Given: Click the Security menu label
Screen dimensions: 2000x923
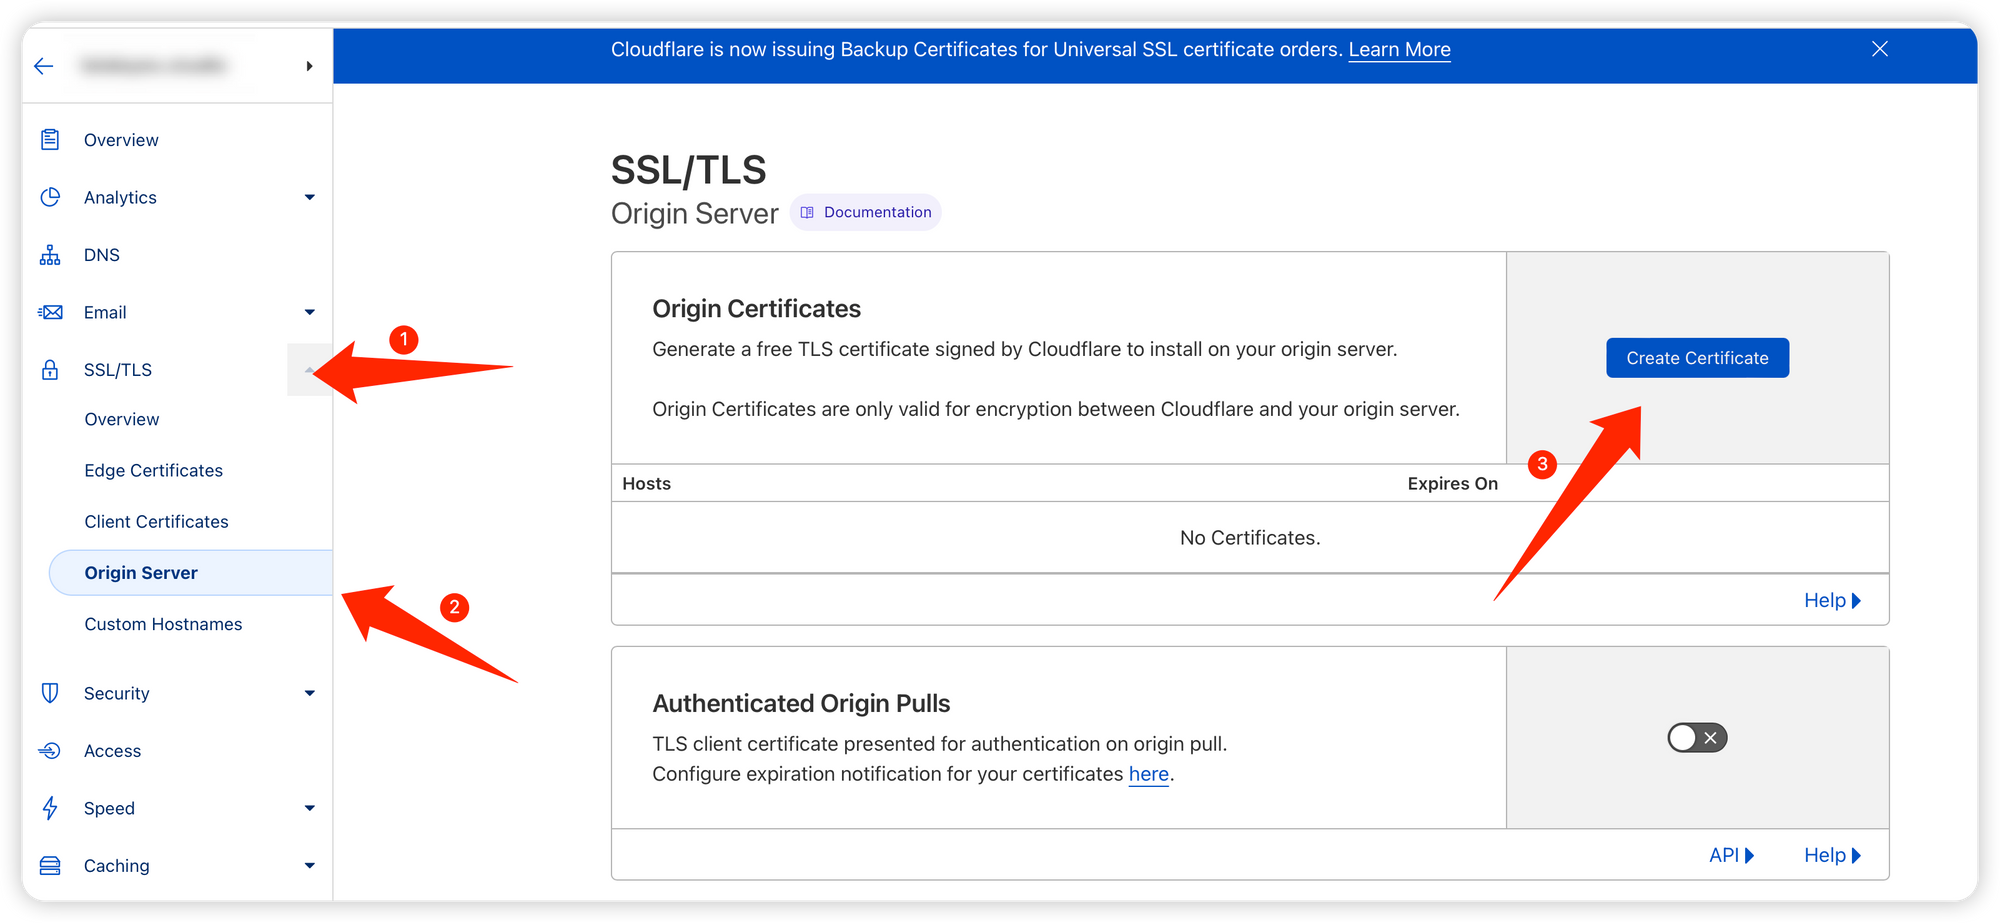Looking at the screenshot, I should (117, 693).
